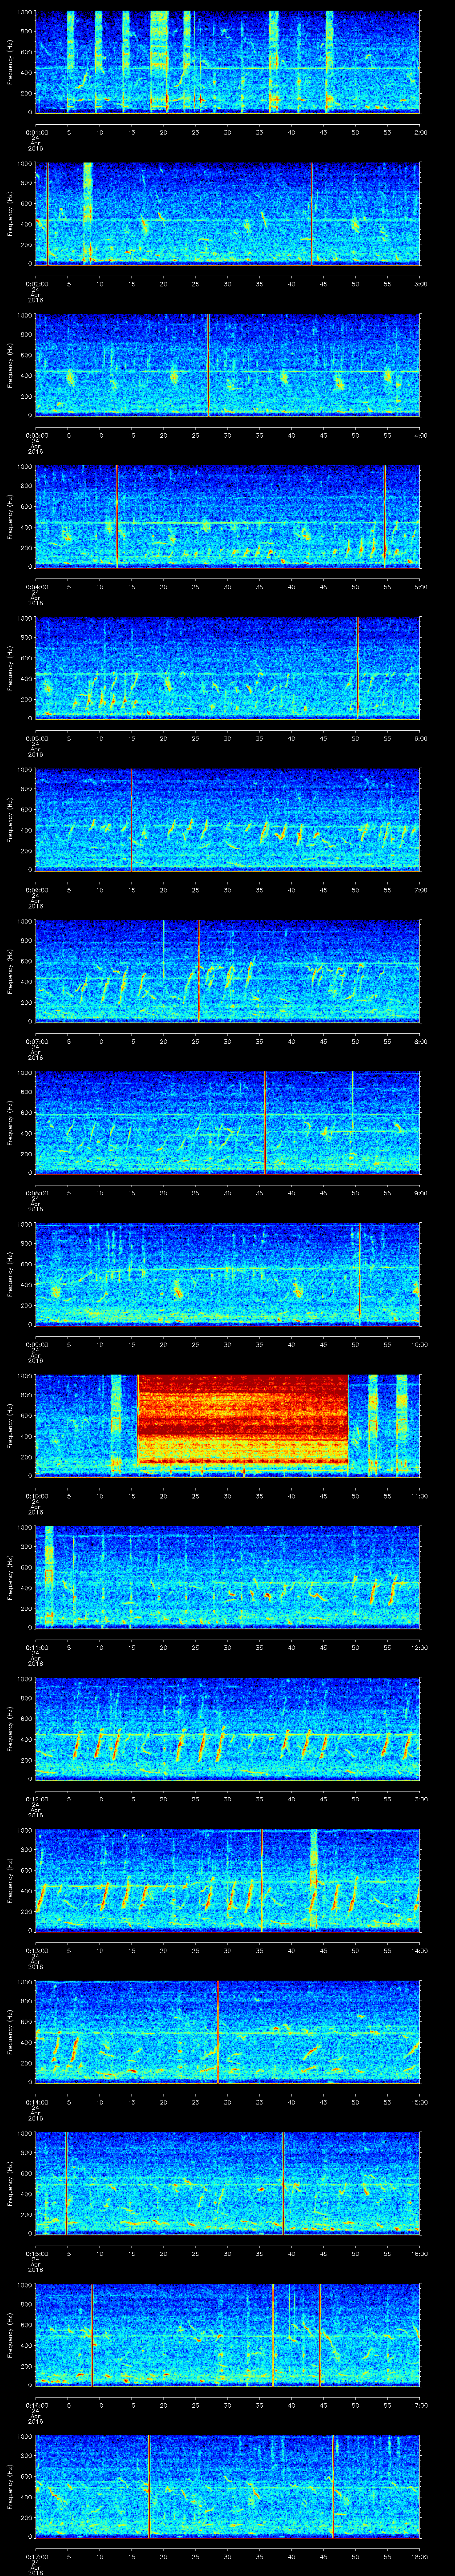
Task: Pick red line near 54 s in 0:04:00 spectrogram
Action: 385,516
